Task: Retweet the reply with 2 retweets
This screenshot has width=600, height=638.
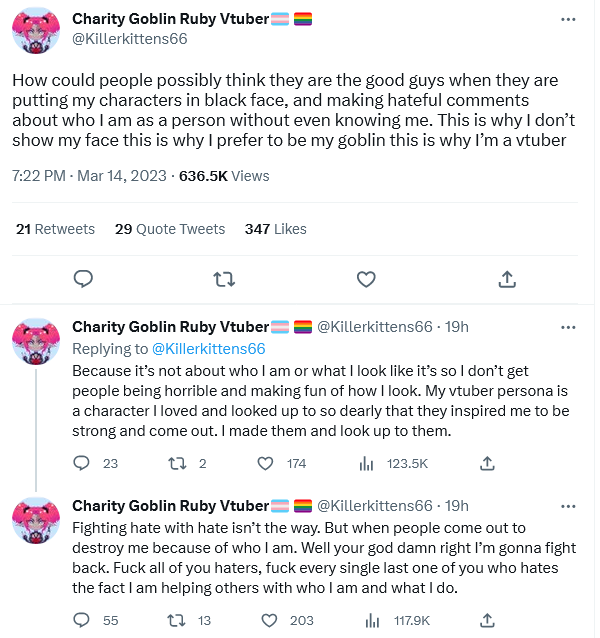Action: point(177,463)
